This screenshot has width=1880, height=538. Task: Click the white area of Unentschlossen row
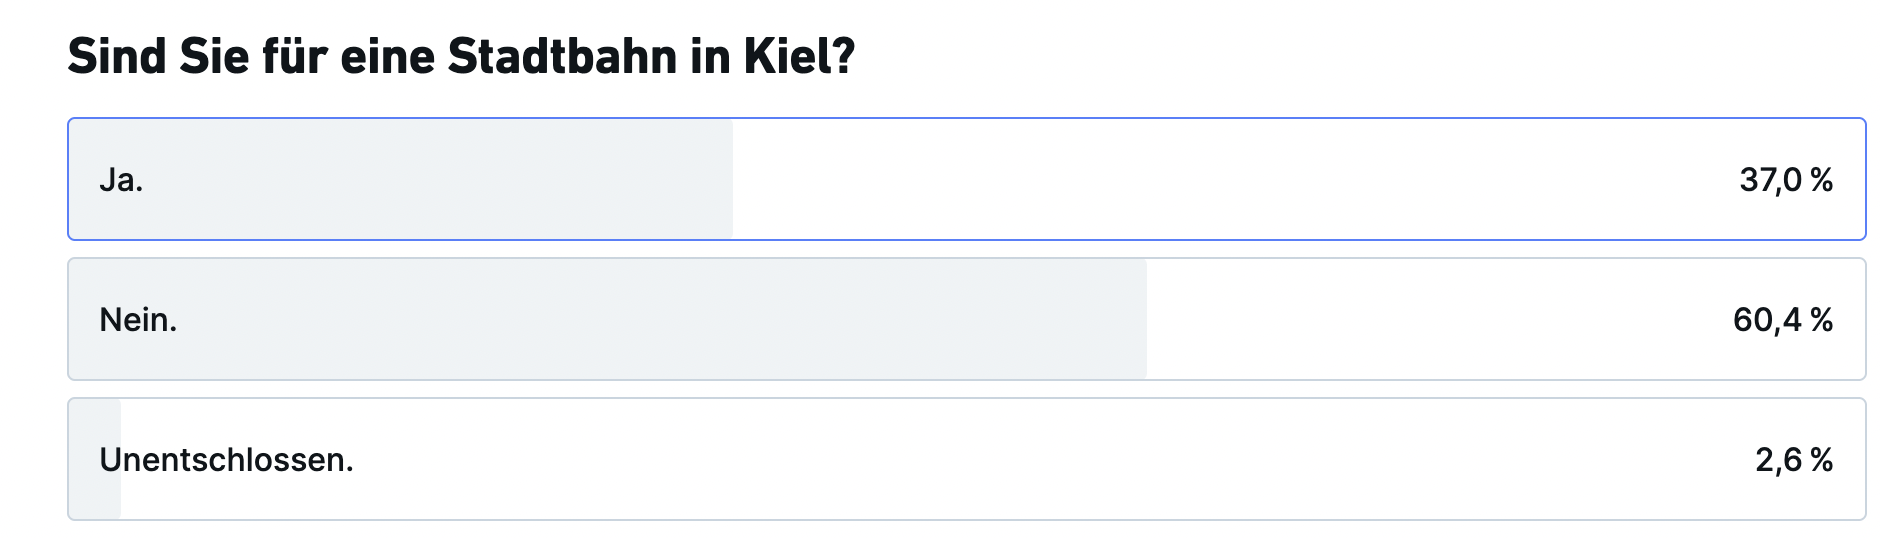point(1050,459)
